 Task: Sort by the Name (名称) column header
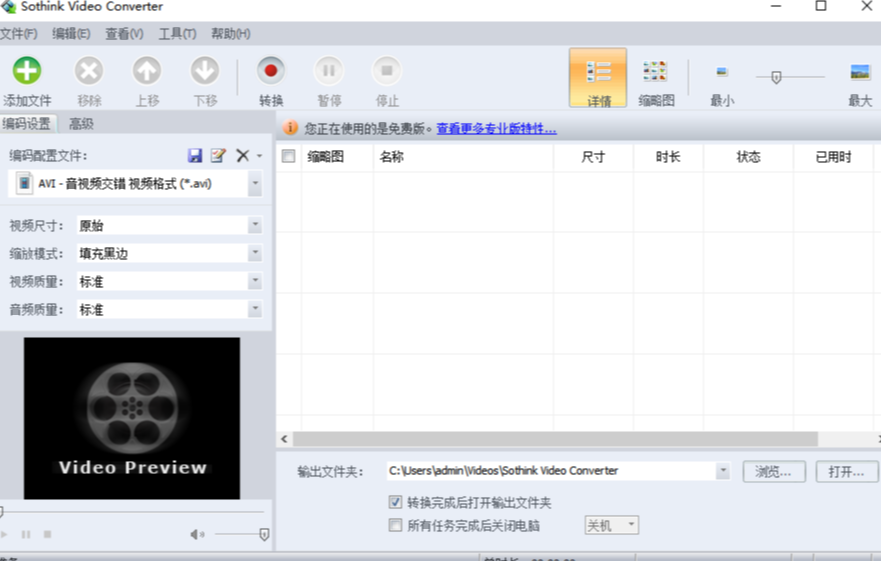[x=464, y=156]
